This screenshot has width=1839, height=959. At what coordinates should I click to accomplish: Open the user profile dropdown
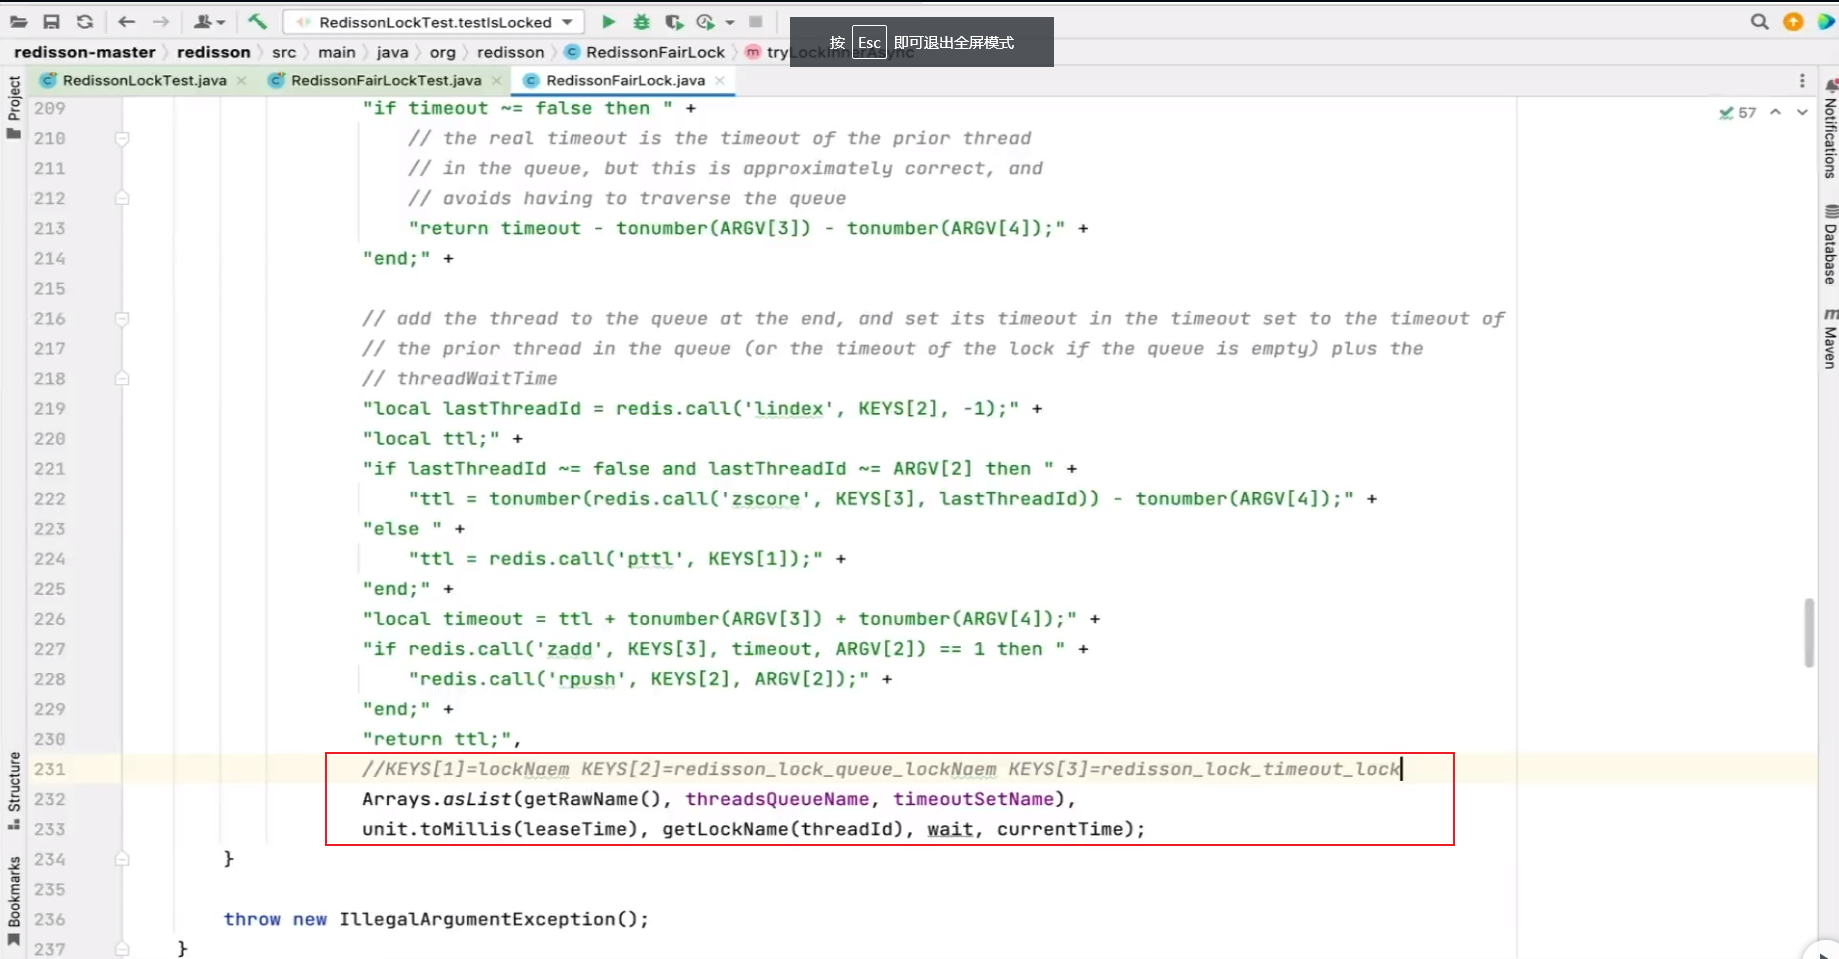click(208, 21)
